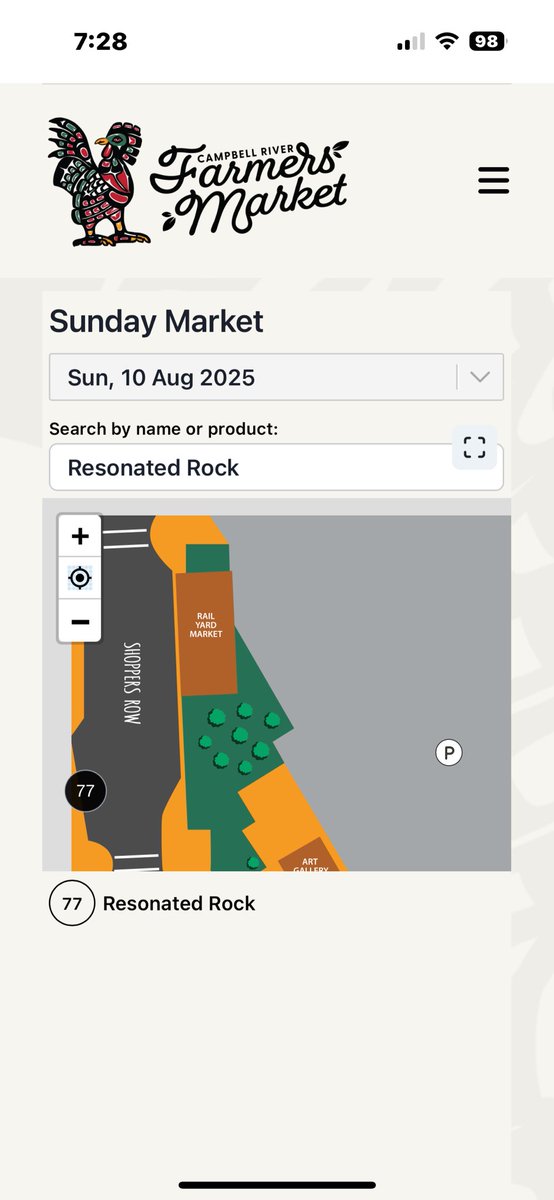
Task: Select Resonated Rock in the vendor list
Action: [179, 903]
